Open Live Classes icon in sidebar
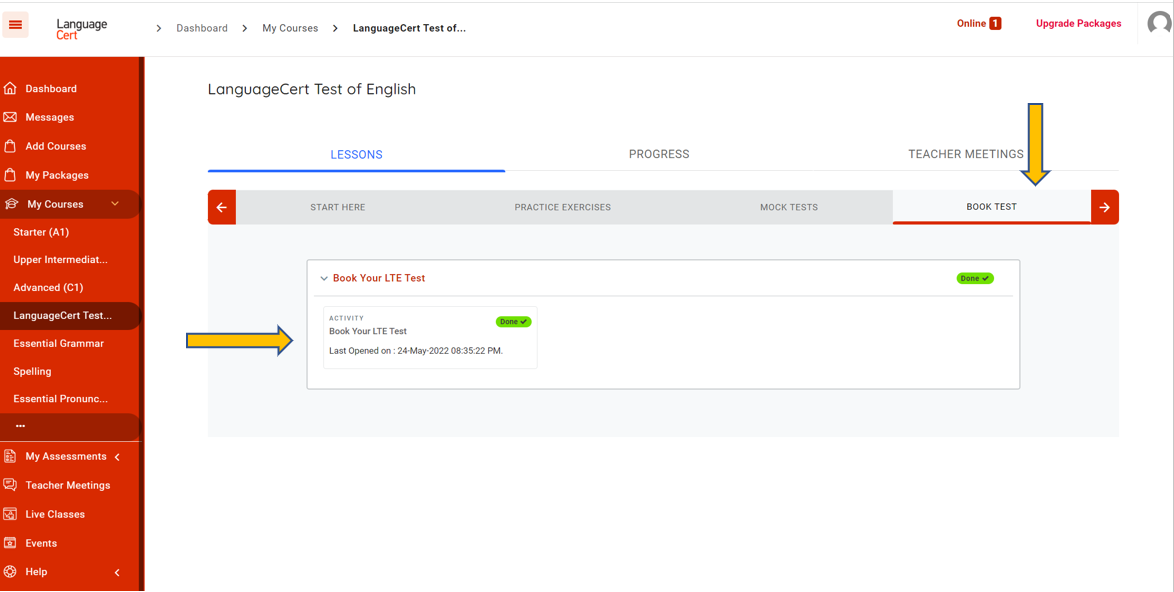The image size is (1174, 592). point(11,514)
